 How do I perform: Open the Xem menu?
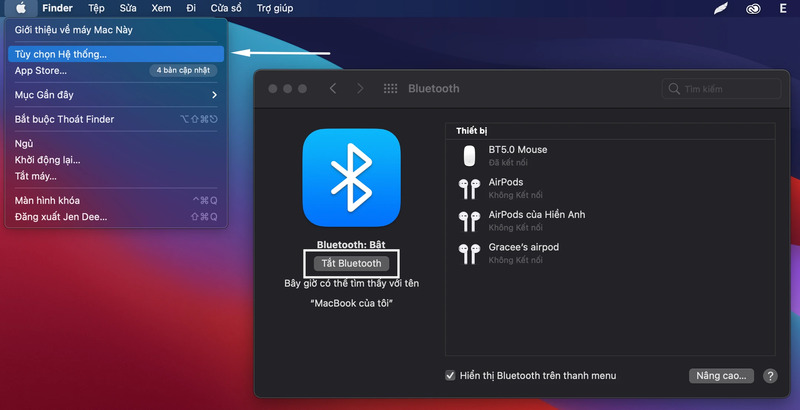point(161,8)
